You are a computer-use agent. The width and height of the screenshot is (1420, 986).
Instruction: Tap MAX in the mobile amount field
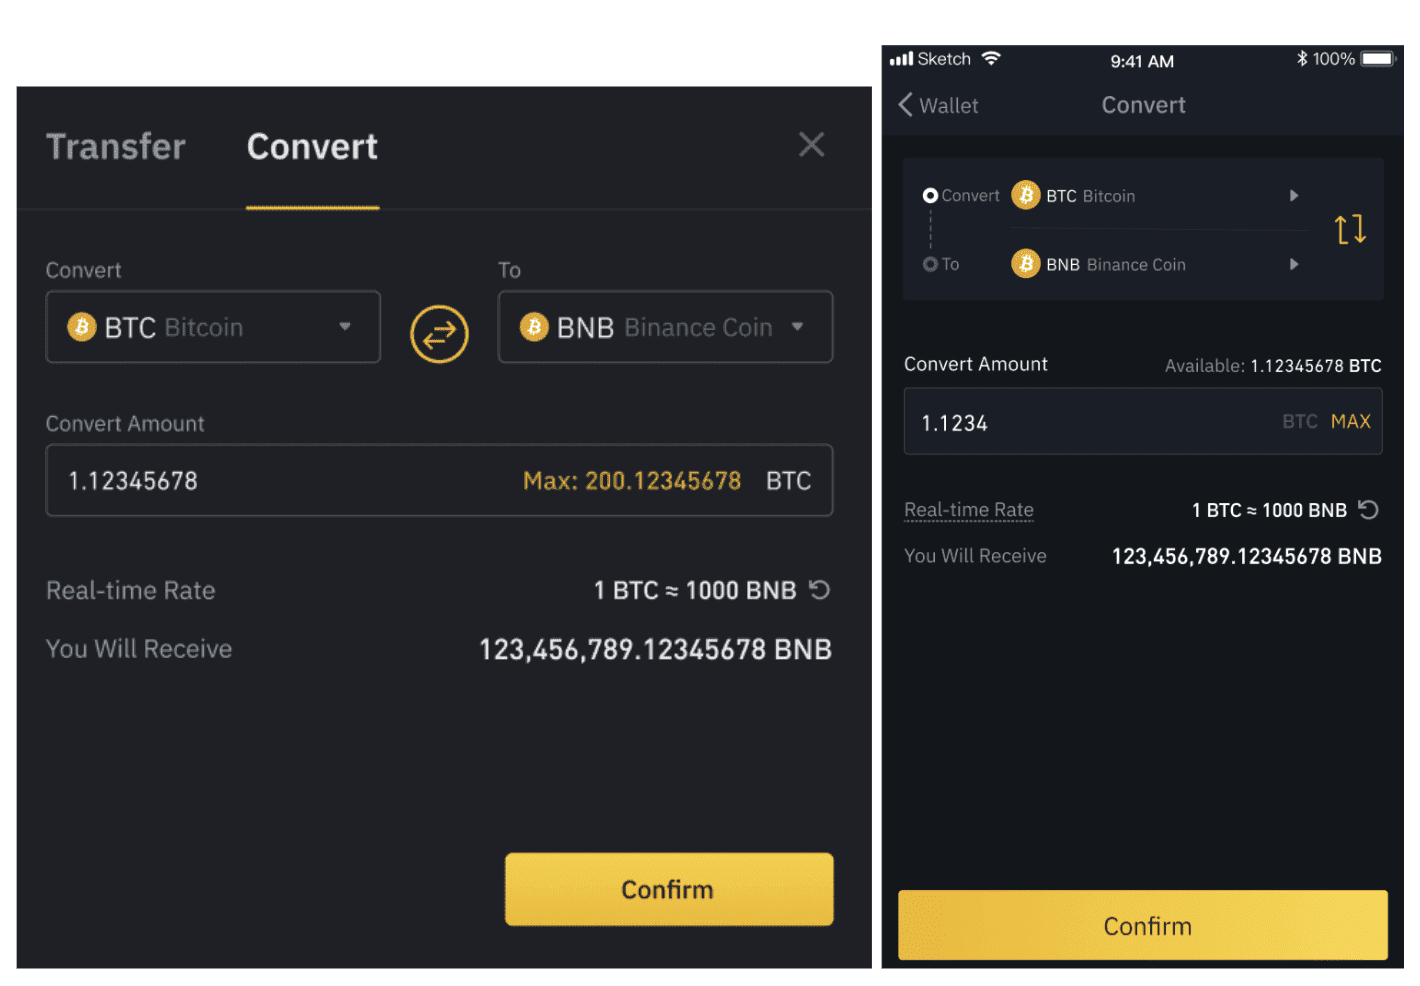tap(1350, 422)
